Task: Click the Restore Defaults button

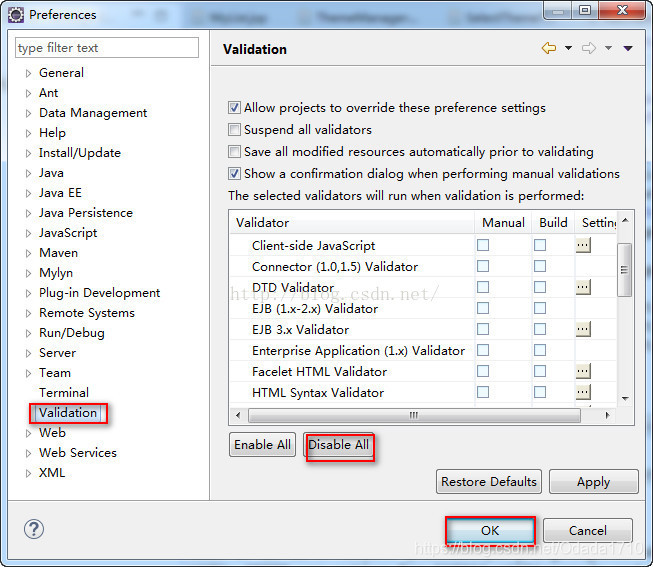Action: (489, 482)
